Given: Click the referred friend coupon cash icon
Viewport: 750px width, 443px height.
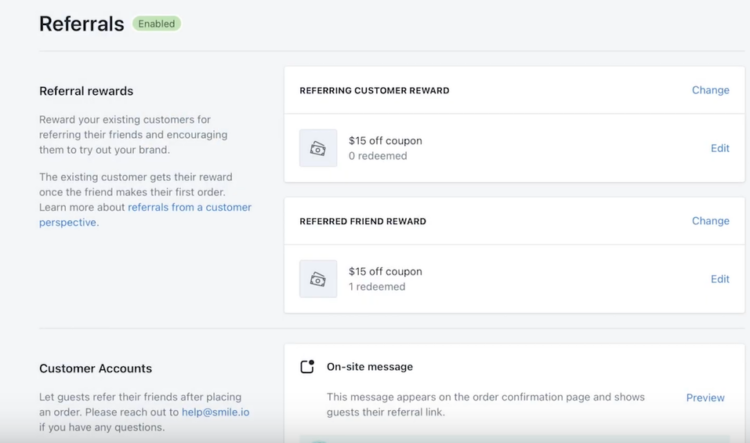Looking at the screenshot, I should coord(318,279).
